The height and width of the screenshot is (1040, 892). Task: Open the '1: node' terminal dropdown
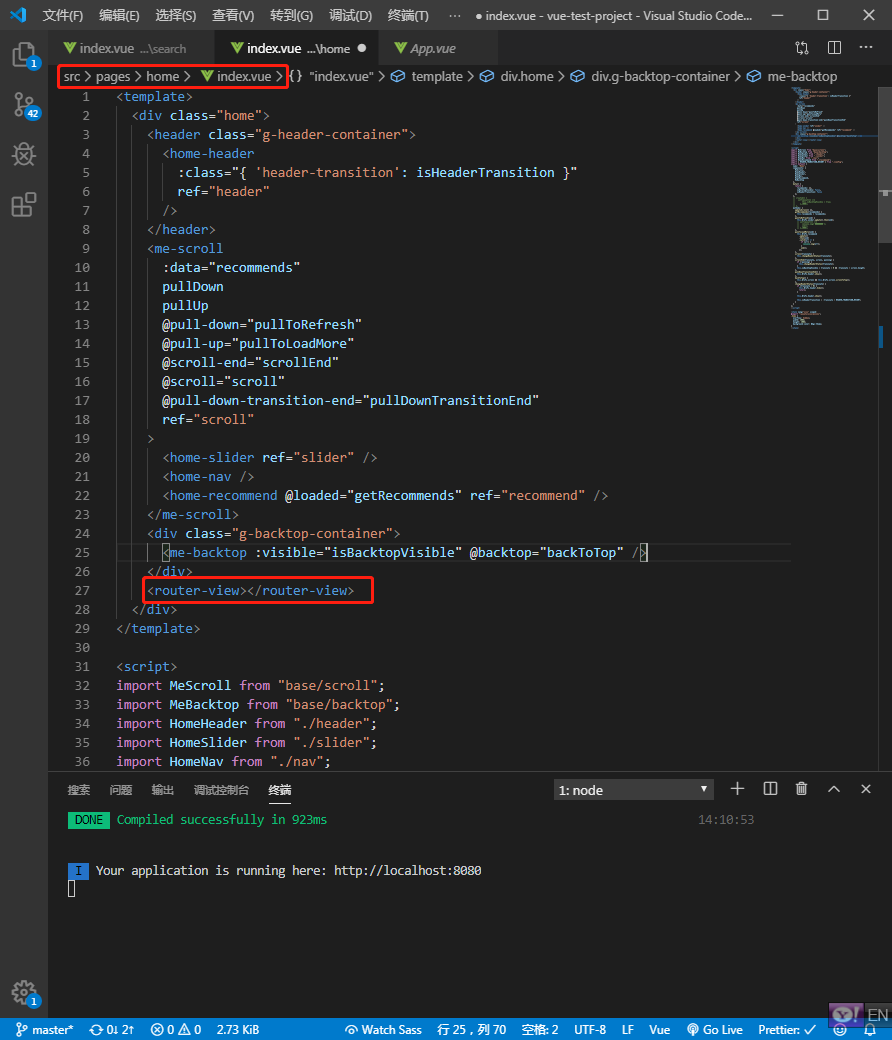coord(634,790)
